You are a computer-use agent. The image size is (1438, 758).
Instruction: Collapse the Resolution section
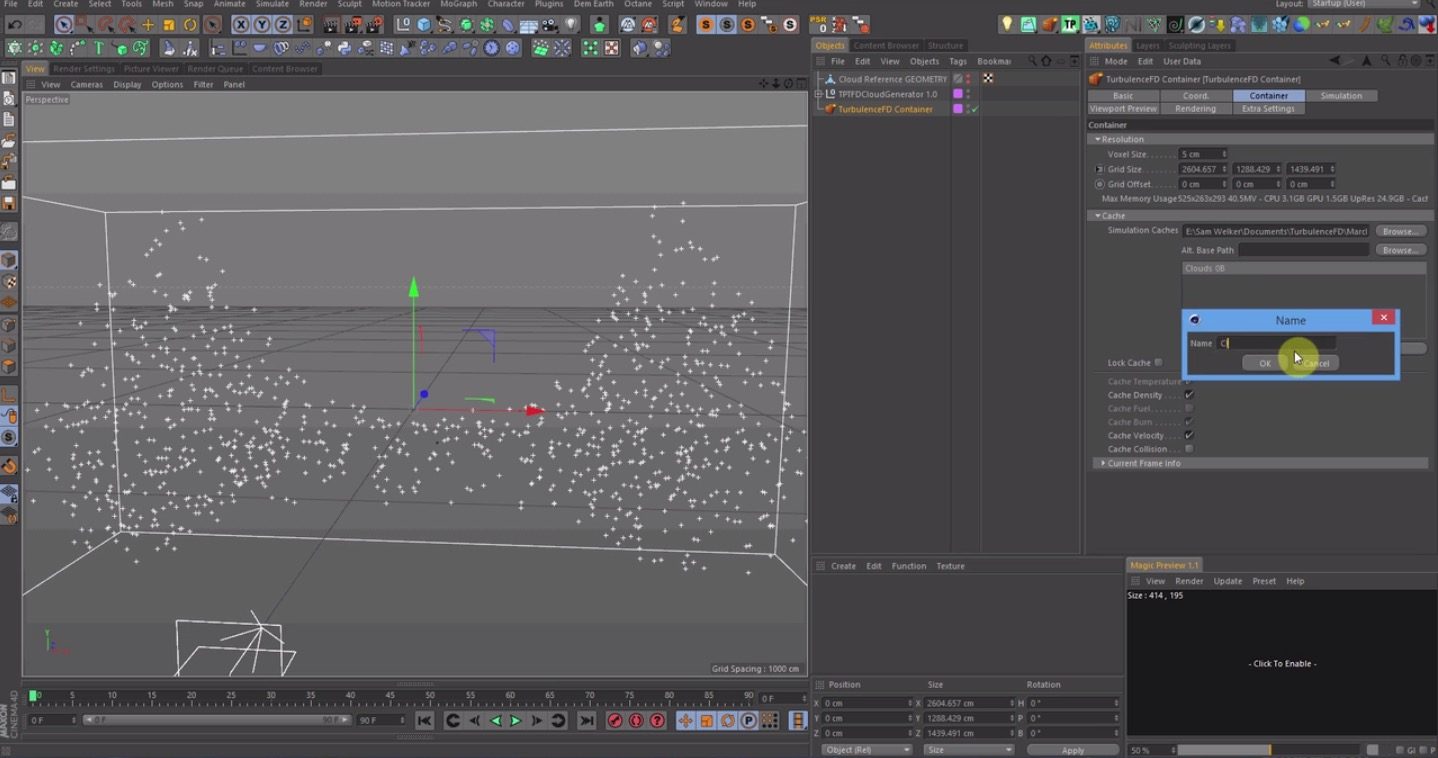[x=1098, y=139]
